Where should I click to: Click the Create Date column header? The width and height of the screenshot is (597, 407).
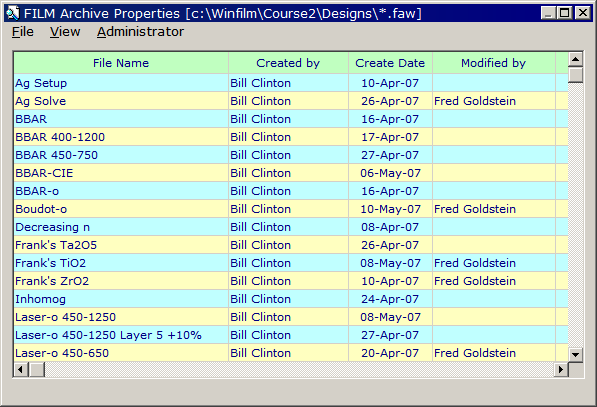pyautogui.click(x=390, y=63)
